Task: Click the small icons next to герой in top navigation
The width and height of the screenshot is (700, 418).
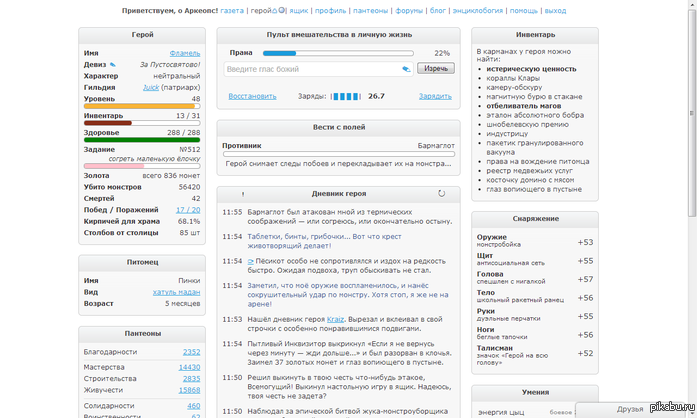Action: click(281, 10)
